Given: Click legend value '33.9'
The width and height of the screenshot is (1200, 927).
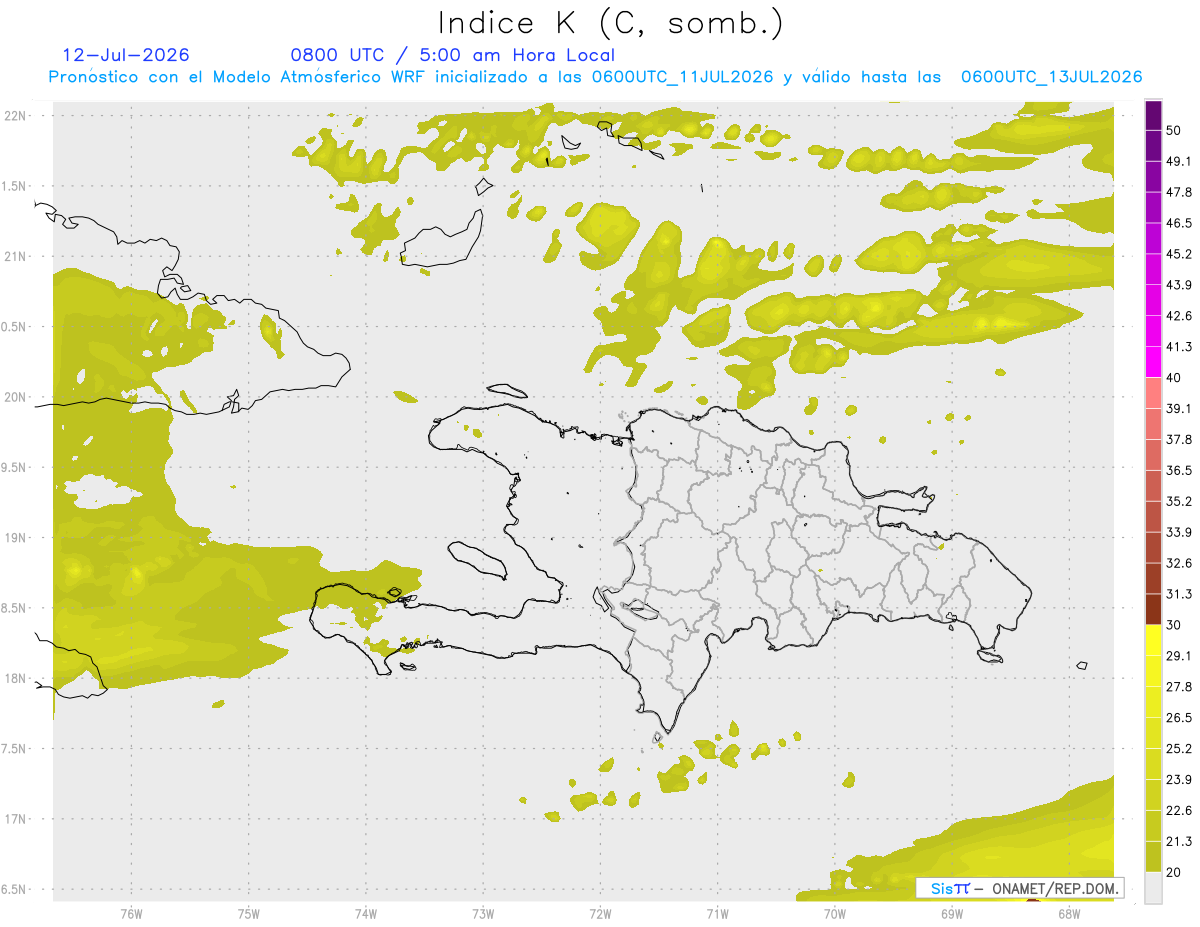Looking at the screenshot, I should (x=1179, y=532).
